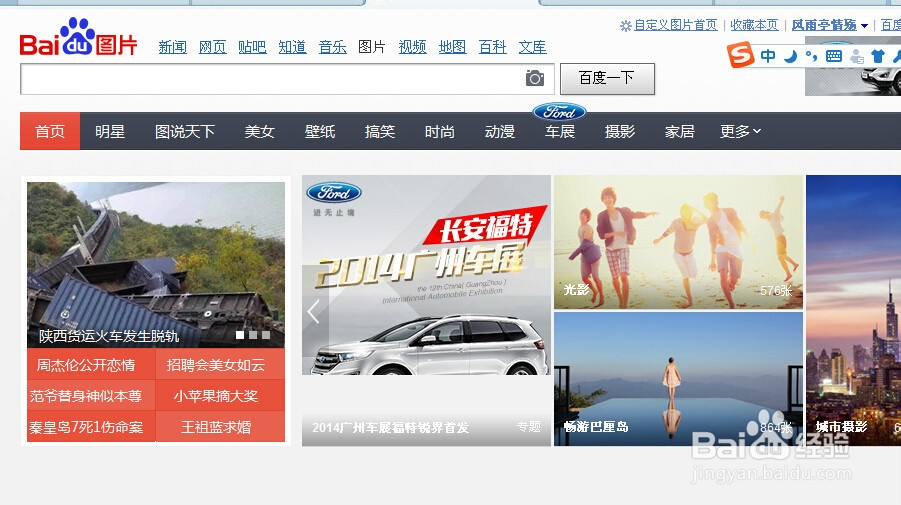This screenshot has height=505, width=901.
Task: Open the 百科 link
Action: tap(492, 47)
